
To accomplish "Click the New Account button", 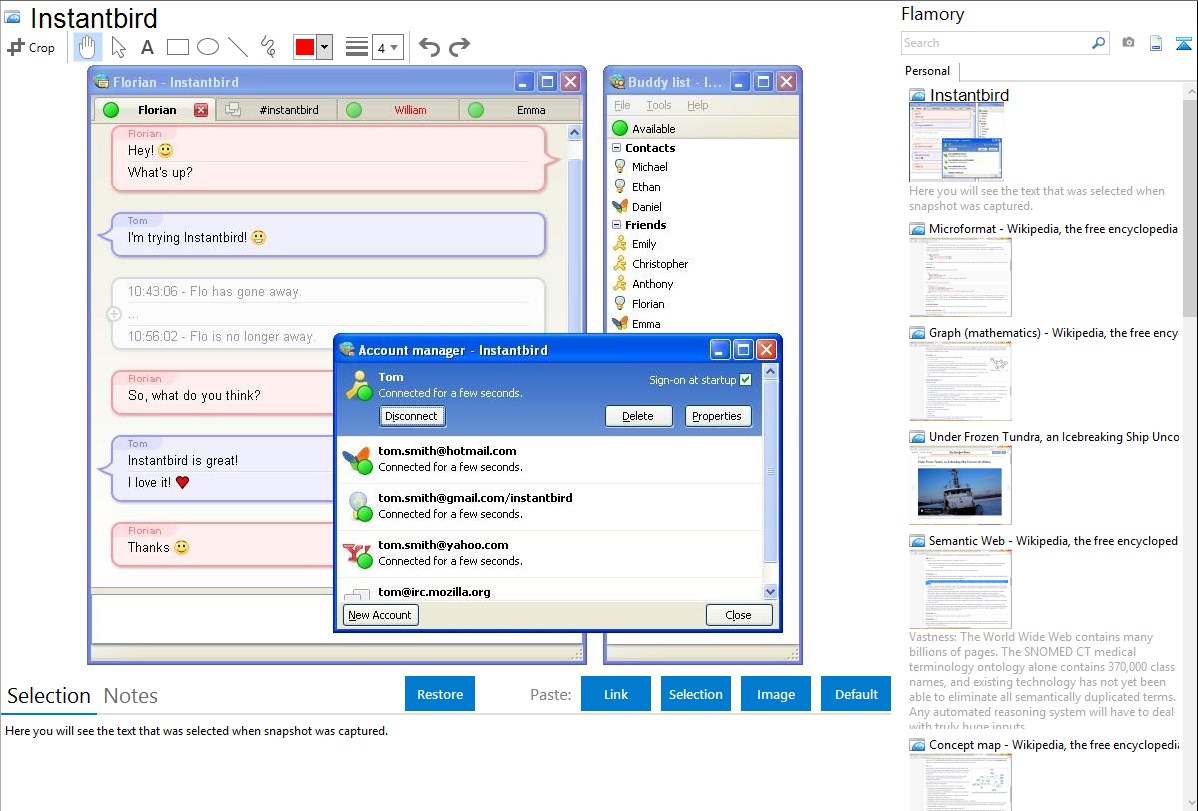I will [x=380, y=615].
